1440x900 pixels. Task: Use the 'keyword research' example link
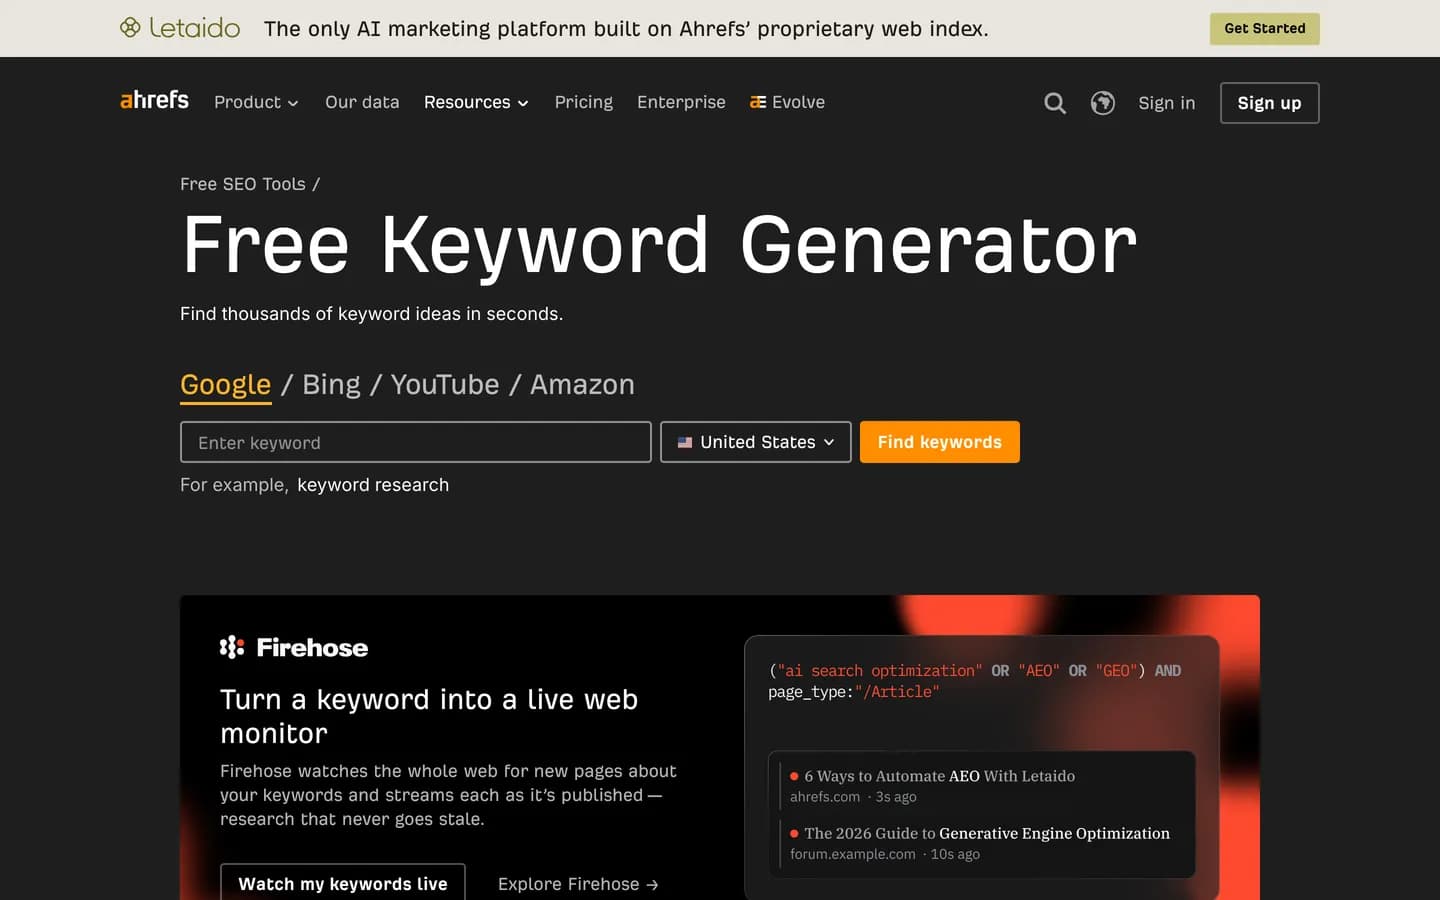click(373, 485)
